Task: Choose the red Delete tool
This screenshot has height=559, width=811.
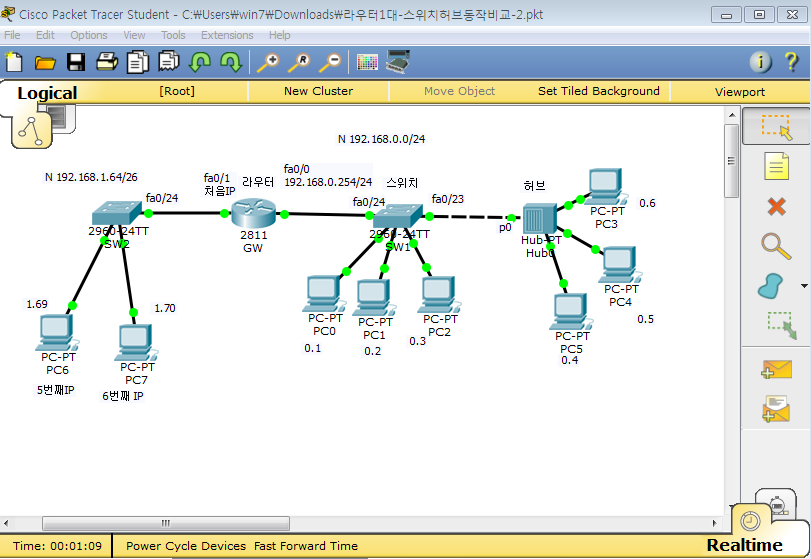Action: click(x=776, y=206)
